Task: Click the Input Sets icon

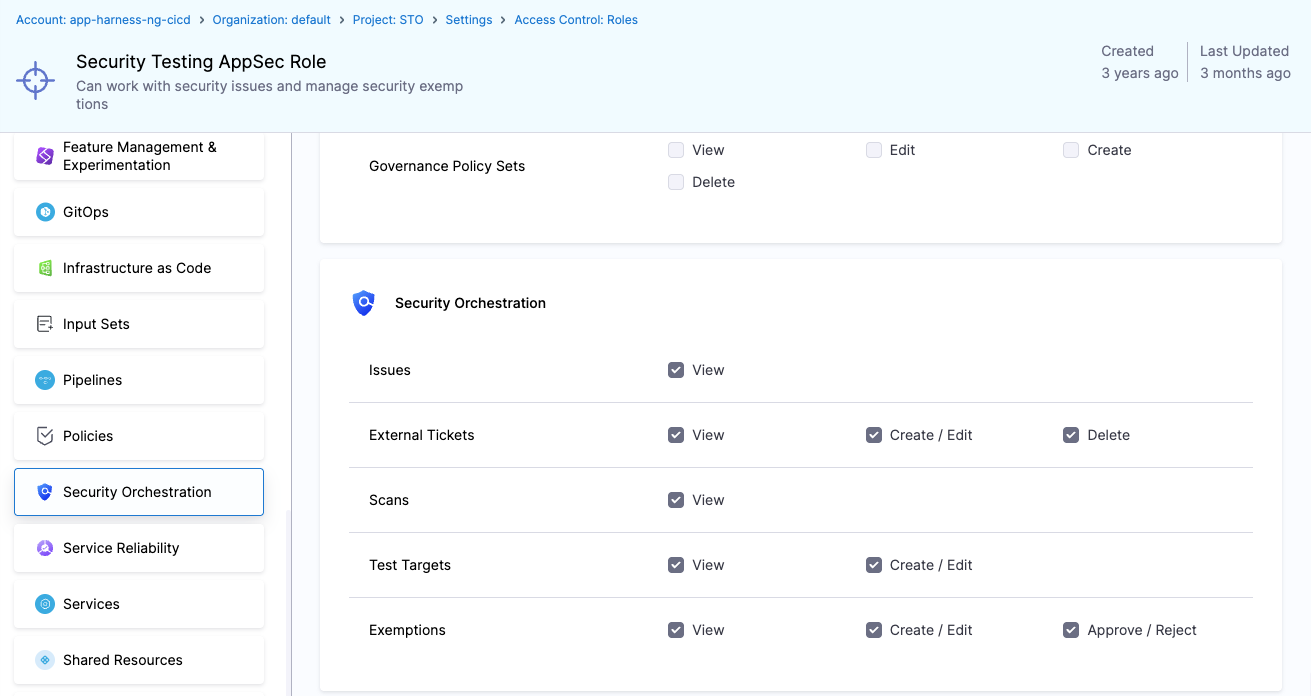Action: 45,324
